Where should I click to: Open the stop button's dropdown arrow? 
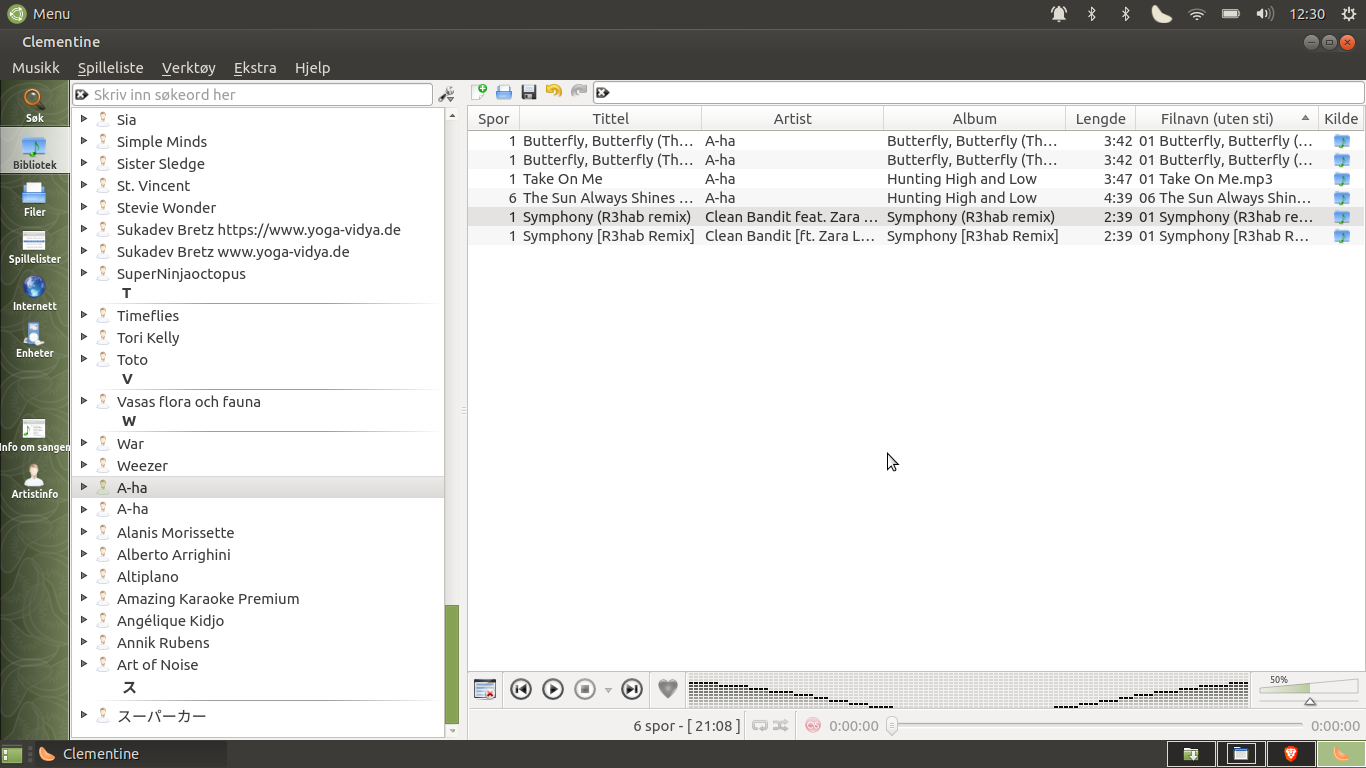click(607, 689)
